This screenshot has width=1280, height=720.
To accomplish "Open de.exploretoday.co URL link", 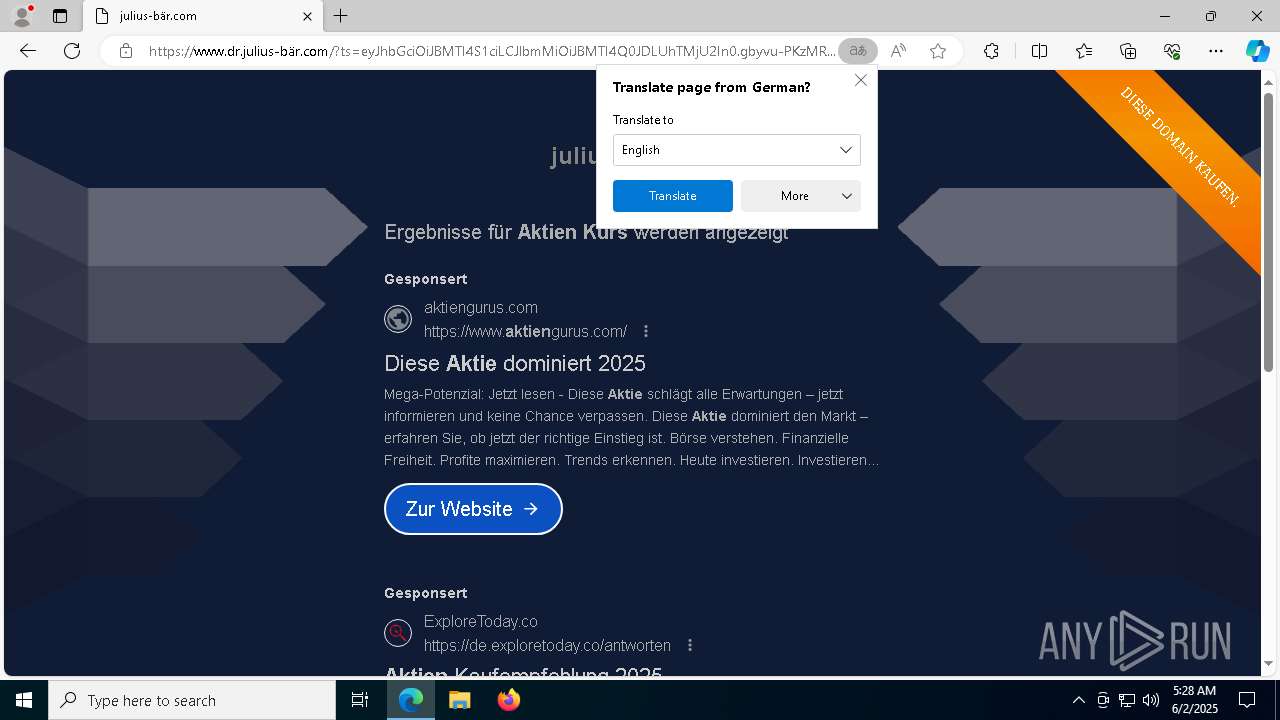I will [547, 645].
